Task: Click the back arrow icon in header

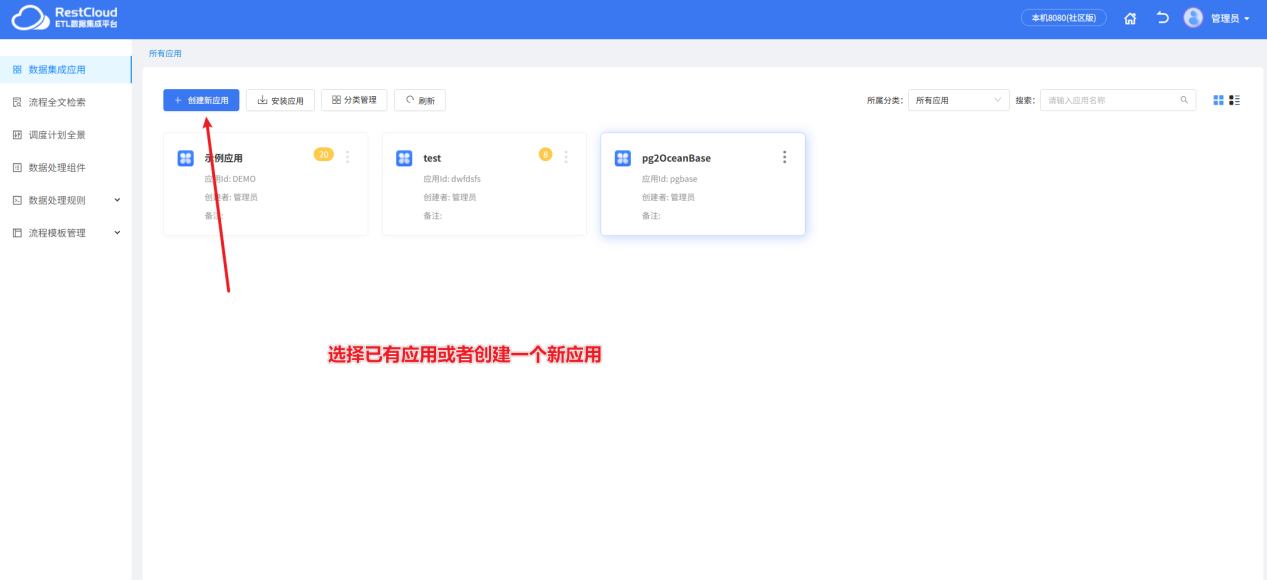Action: pyautogui.click(x=1162, y=18)
